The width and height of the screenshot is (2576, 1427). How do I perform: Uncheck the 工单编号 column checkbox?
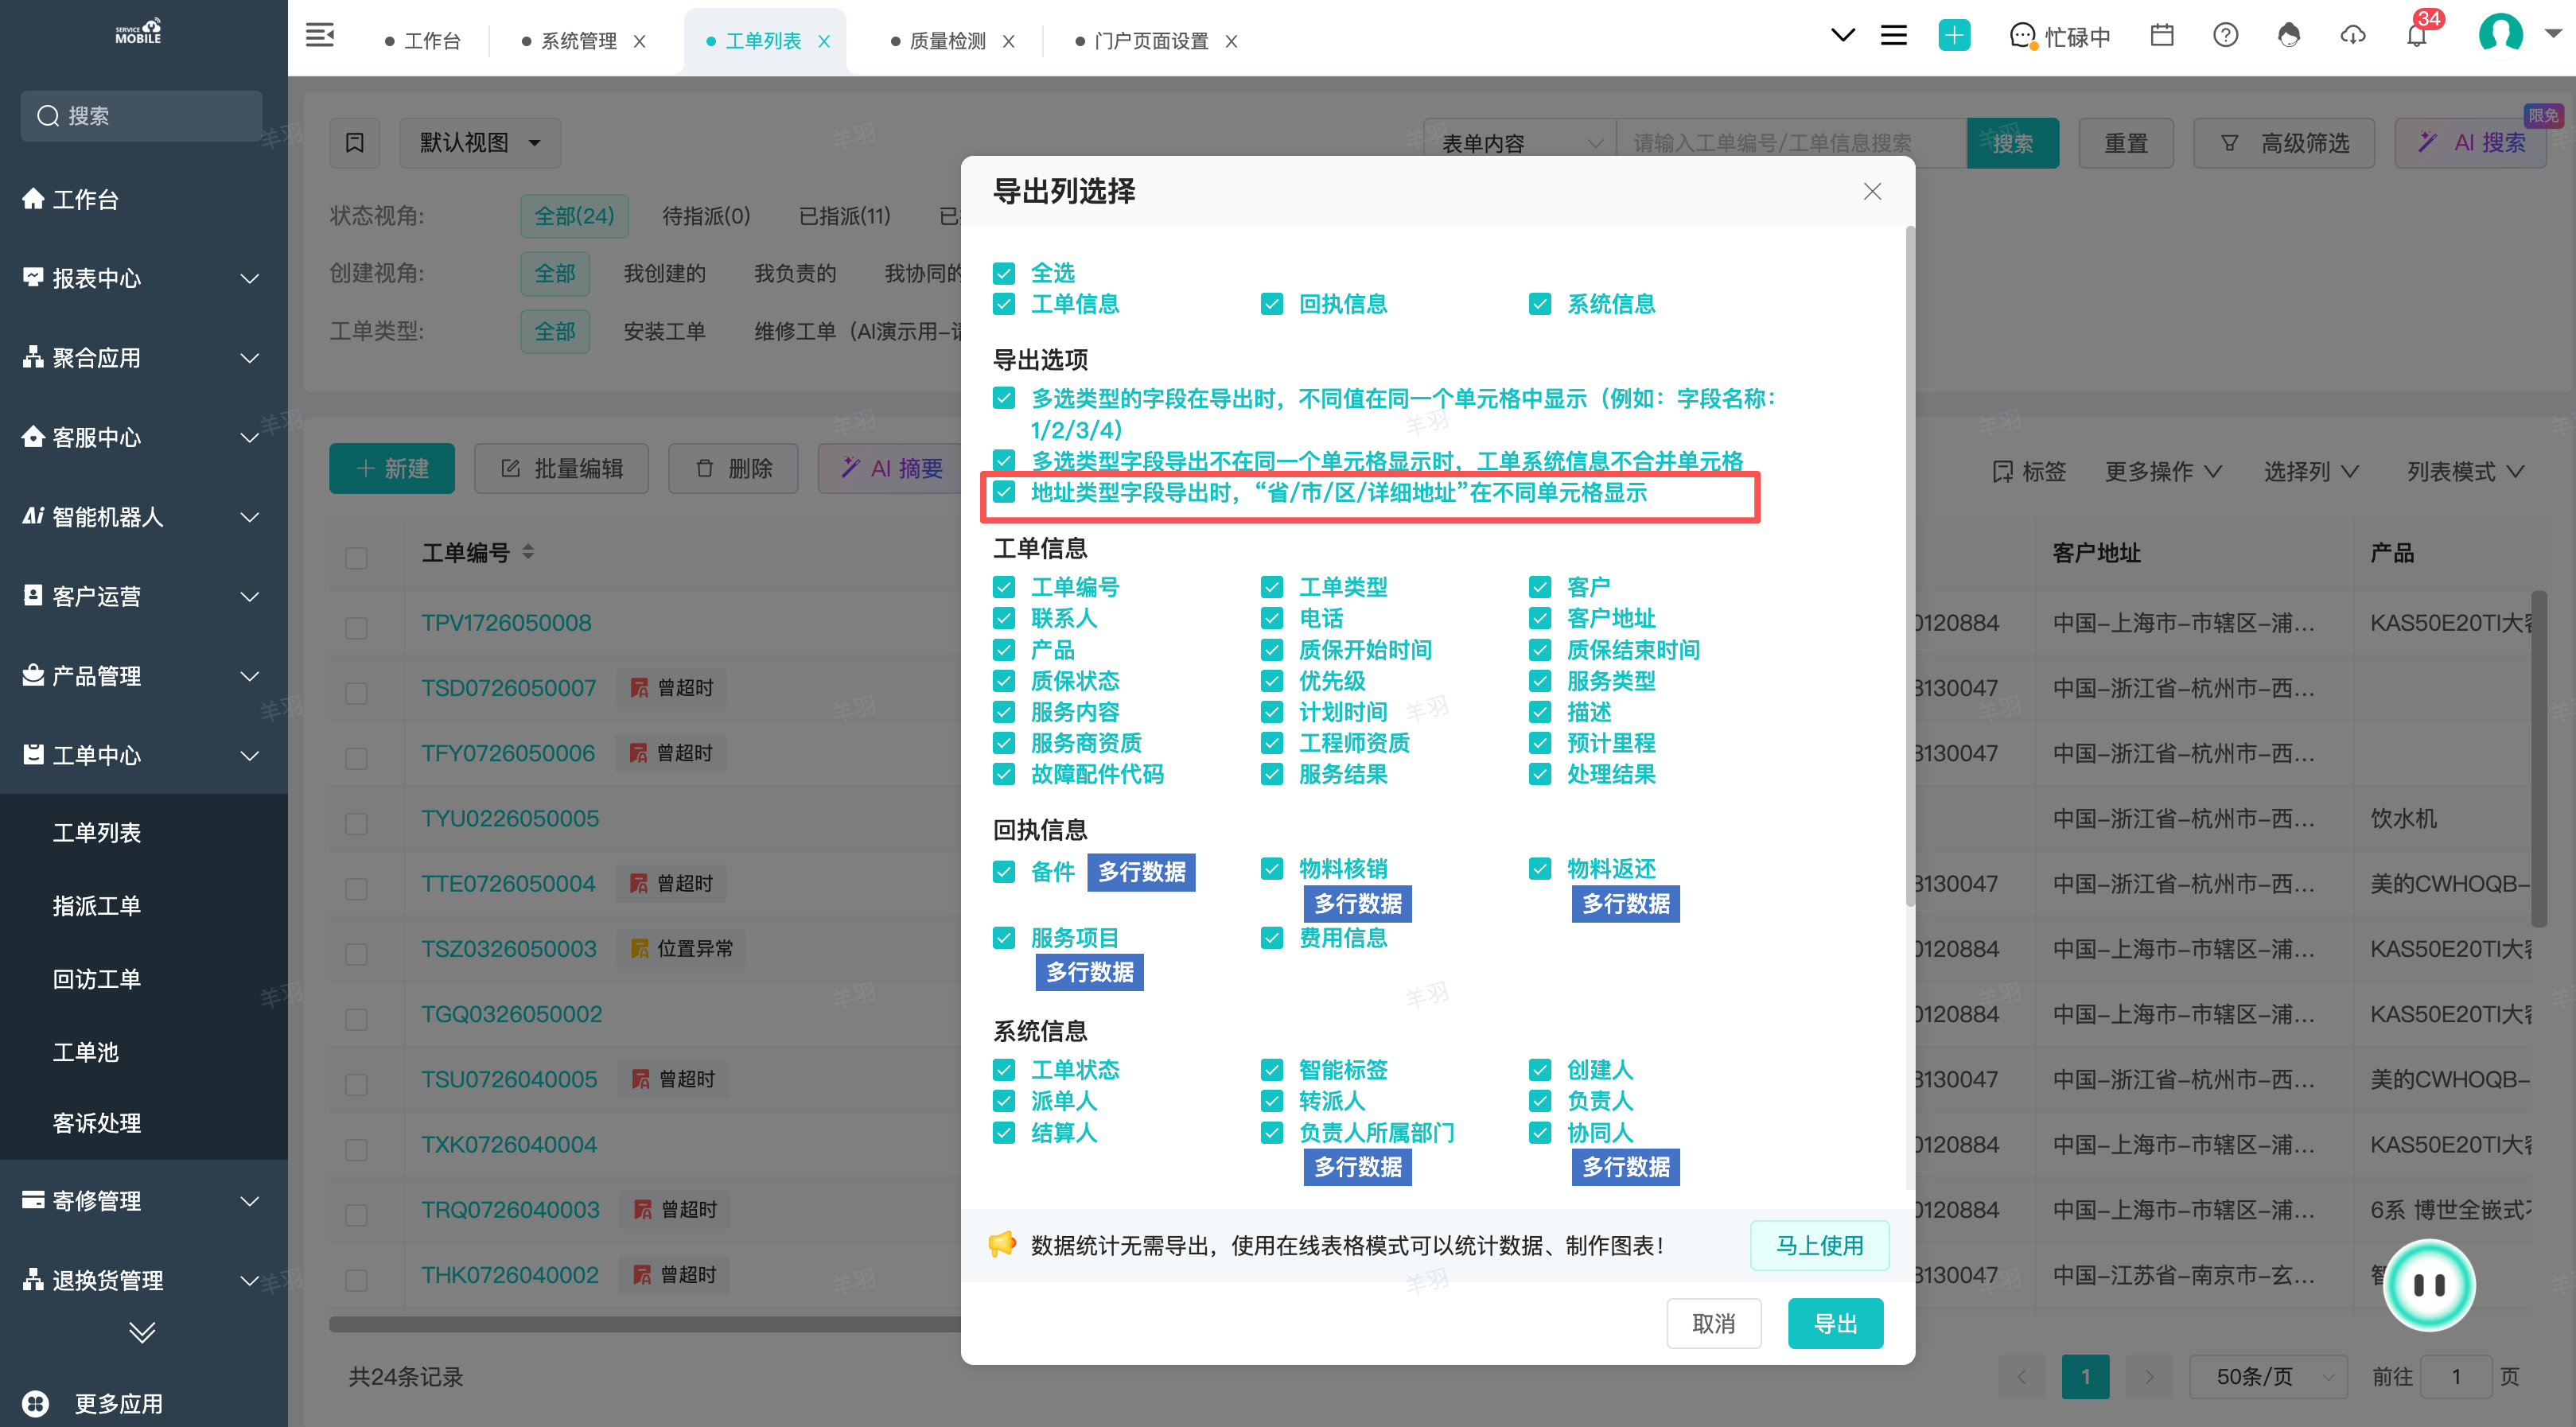click(1004, 587)
